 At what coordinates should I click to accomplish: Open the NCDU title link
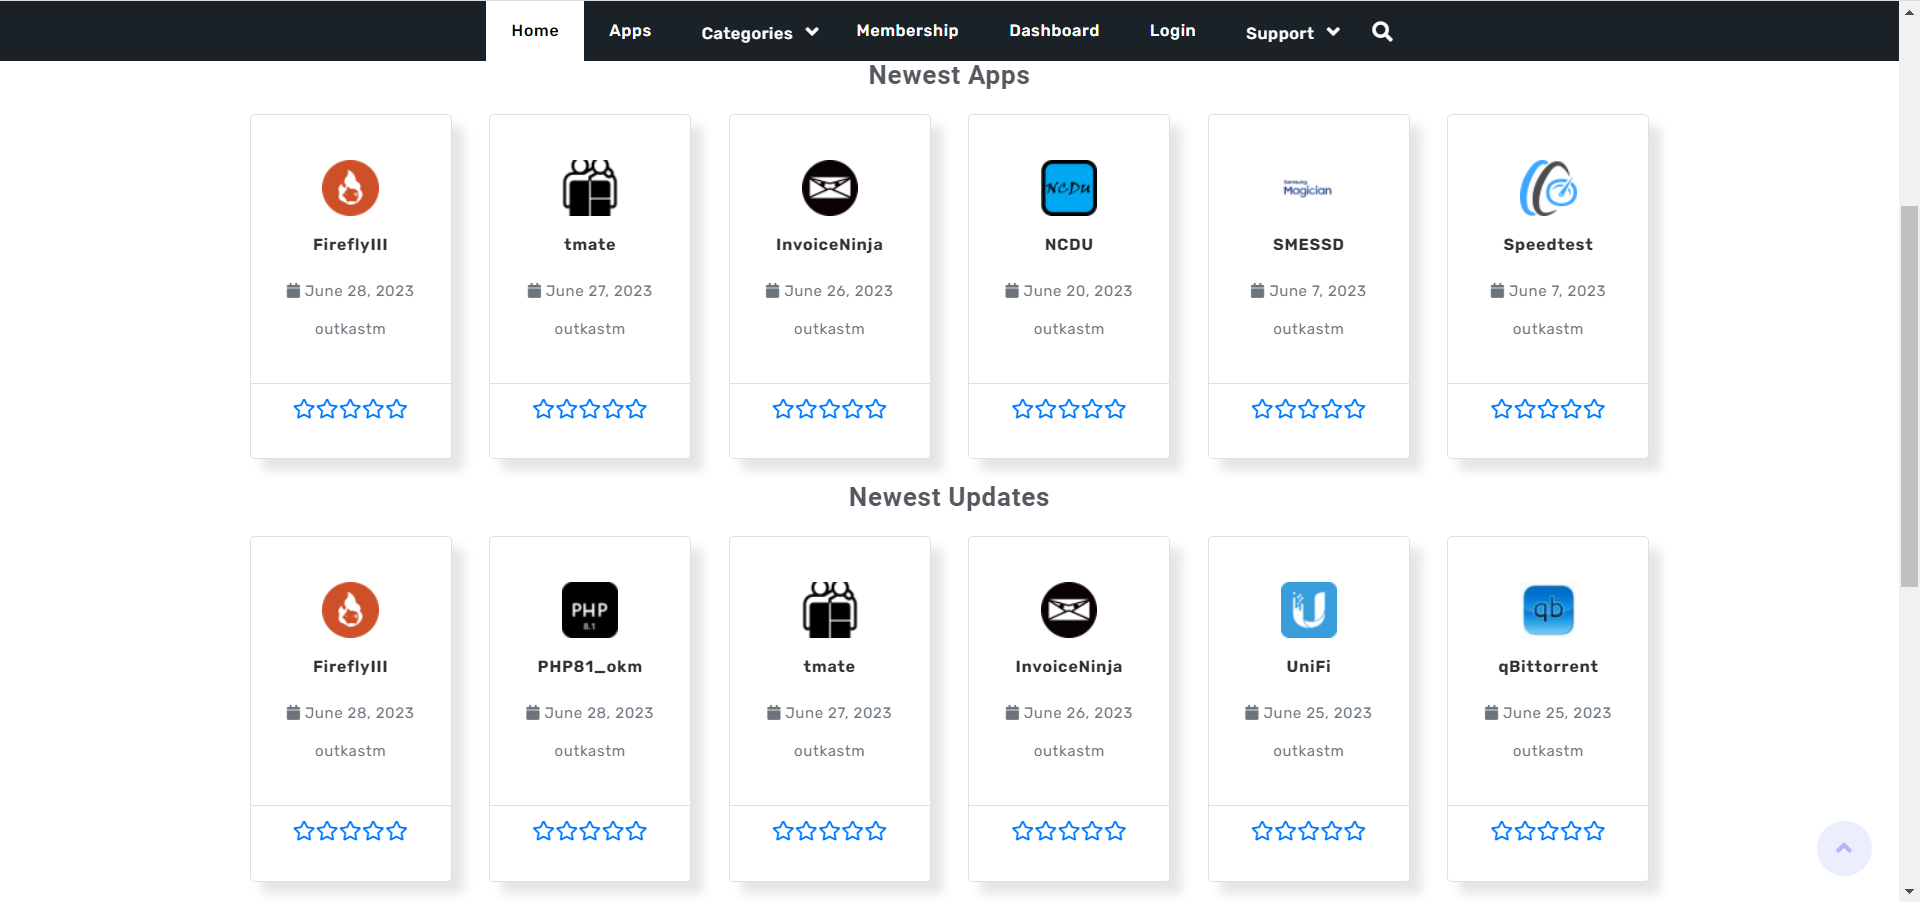point(1069,244)
